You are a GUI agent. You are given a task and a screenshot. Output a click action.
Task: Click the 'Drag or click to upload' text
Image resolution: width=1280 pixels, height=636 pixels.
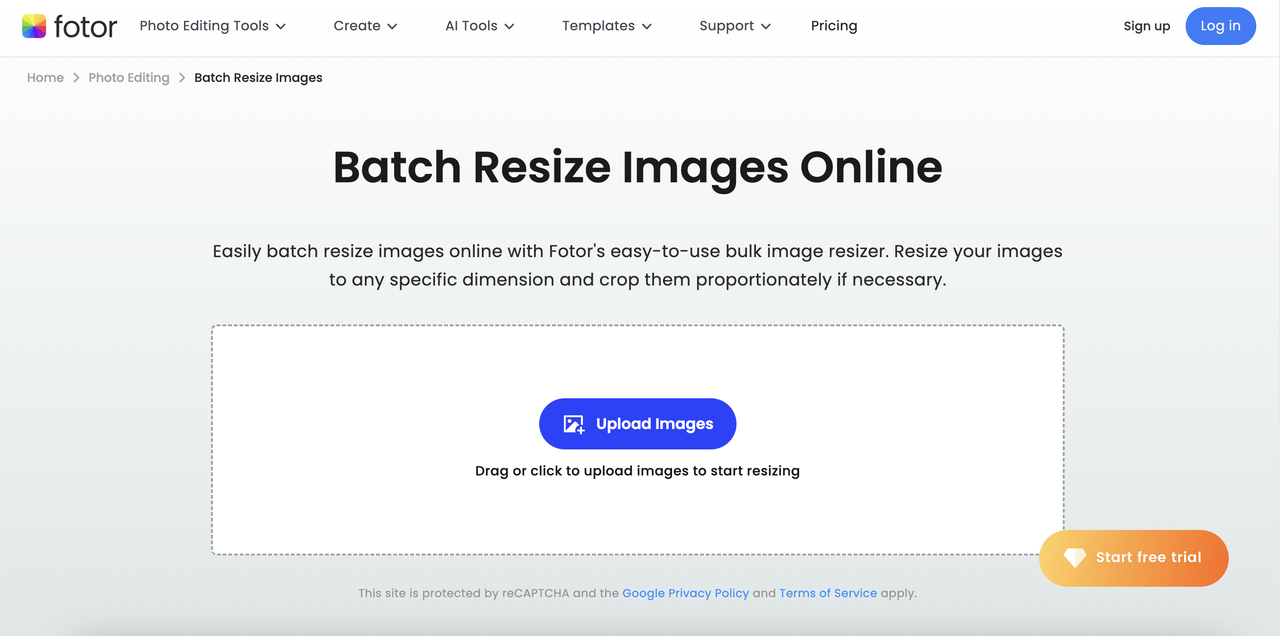637,471
